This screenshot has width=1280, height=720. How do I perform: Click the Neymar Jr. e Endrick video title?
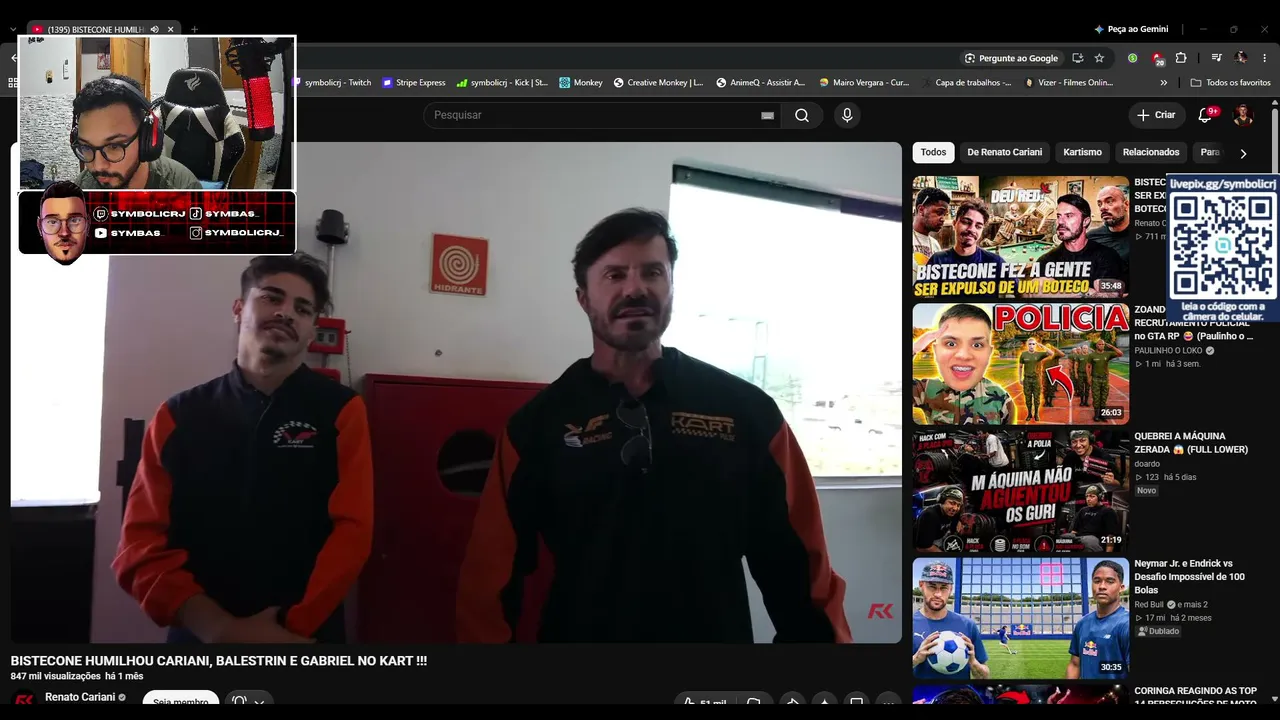click(1189, 577)
